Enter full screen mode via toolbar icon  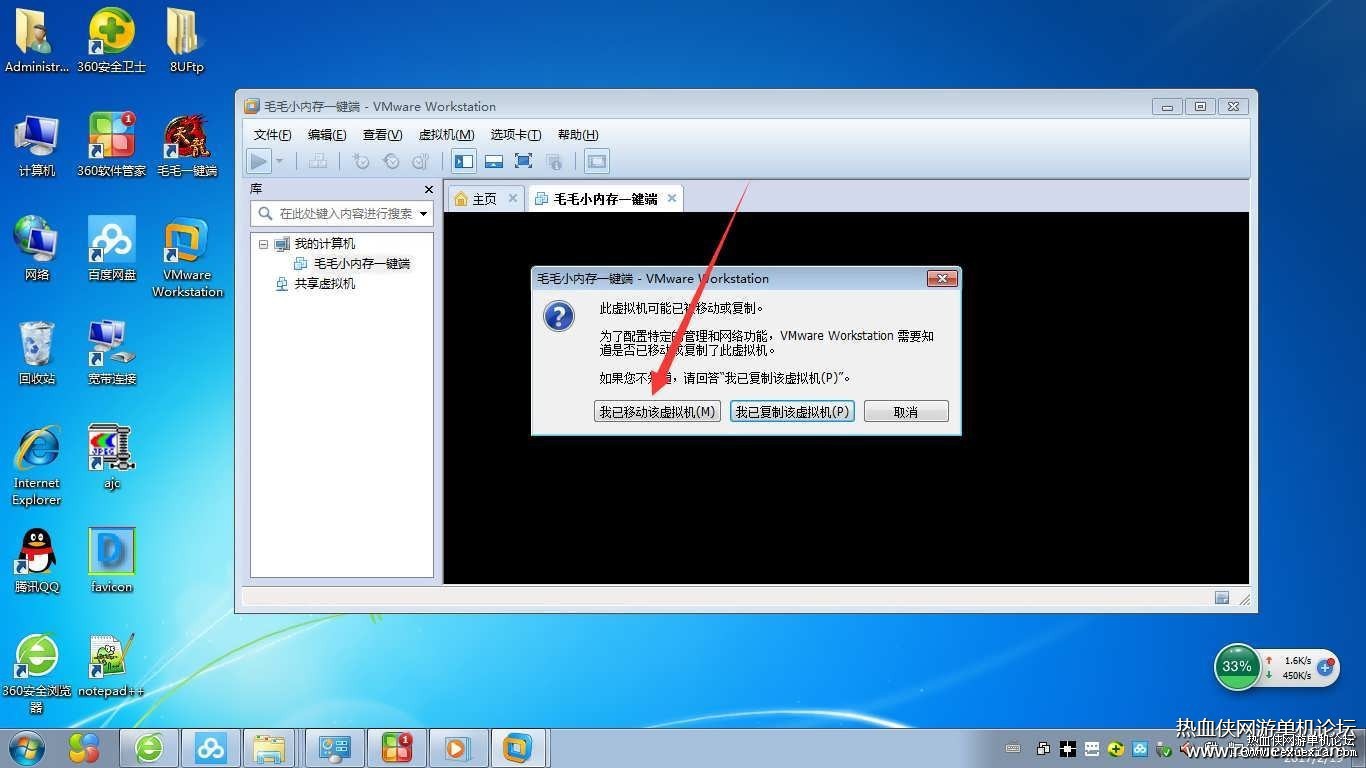[523, 161]
